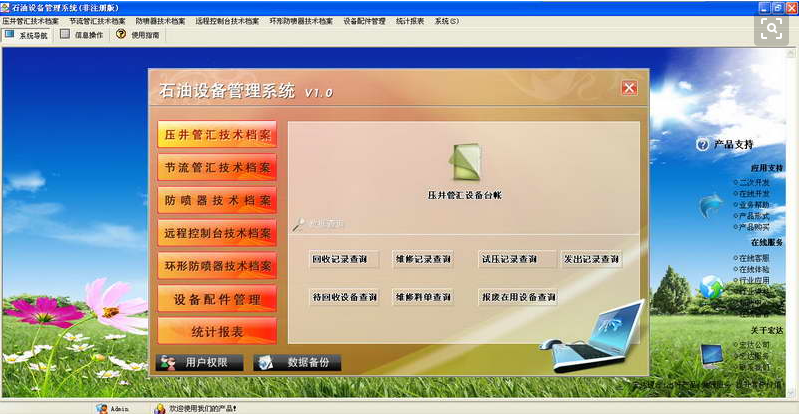The image size is (800, 414).
Task: Open the 在线客服 link
Action: pos(754,258)
